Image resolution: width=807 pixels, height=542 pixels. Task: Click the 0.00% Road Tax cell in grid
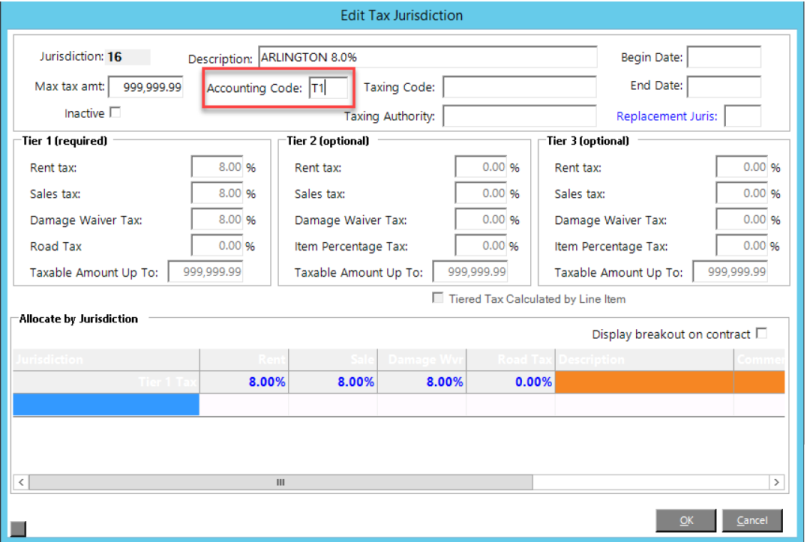click(x=511, y=382)
